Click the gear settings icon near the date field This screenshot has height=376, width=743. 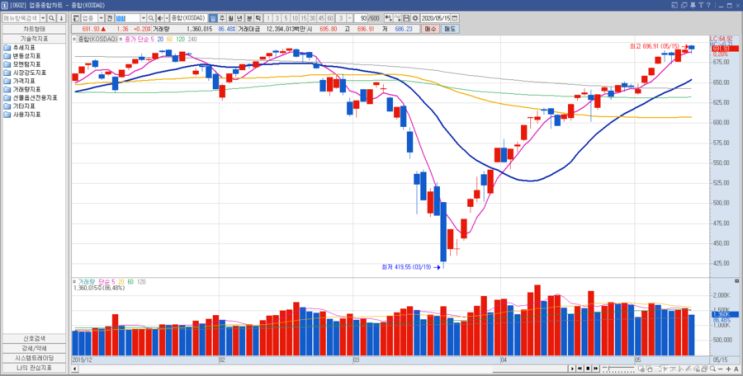click(x=415, y=18)
